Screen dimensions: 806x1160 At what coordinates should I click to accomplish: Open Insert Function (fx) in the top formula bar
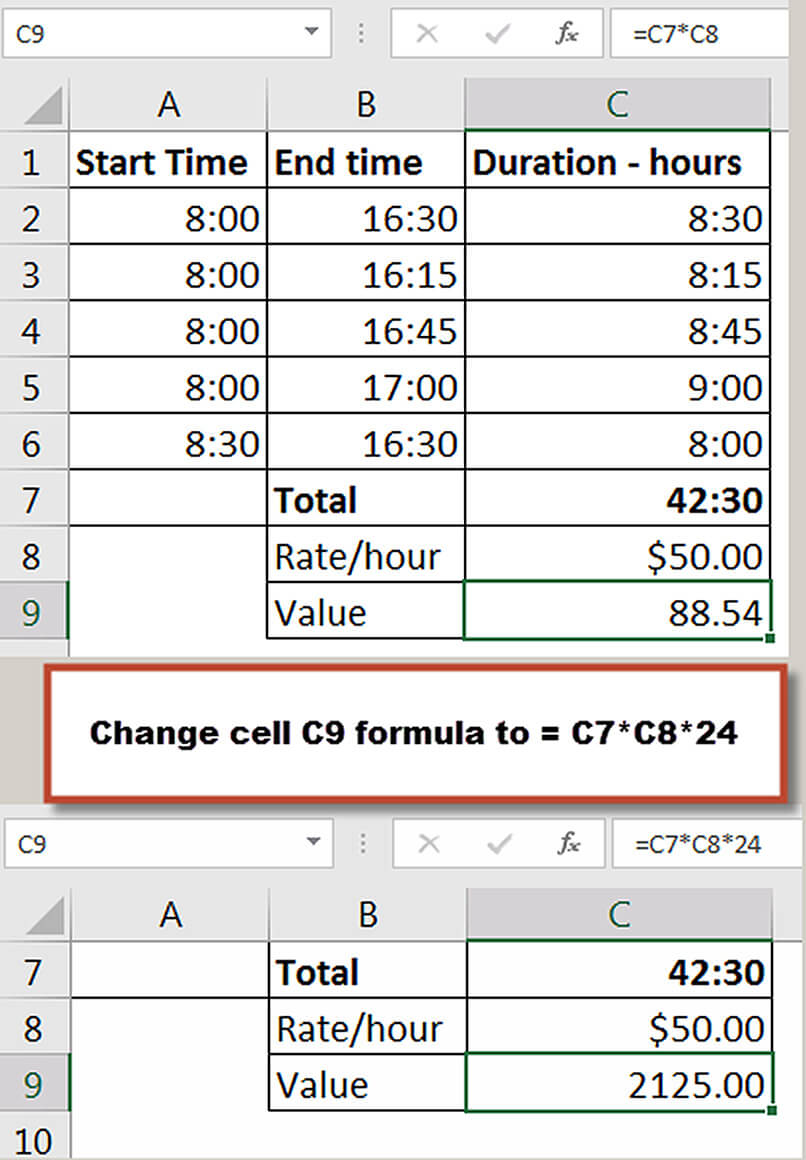tap(567, 33)
